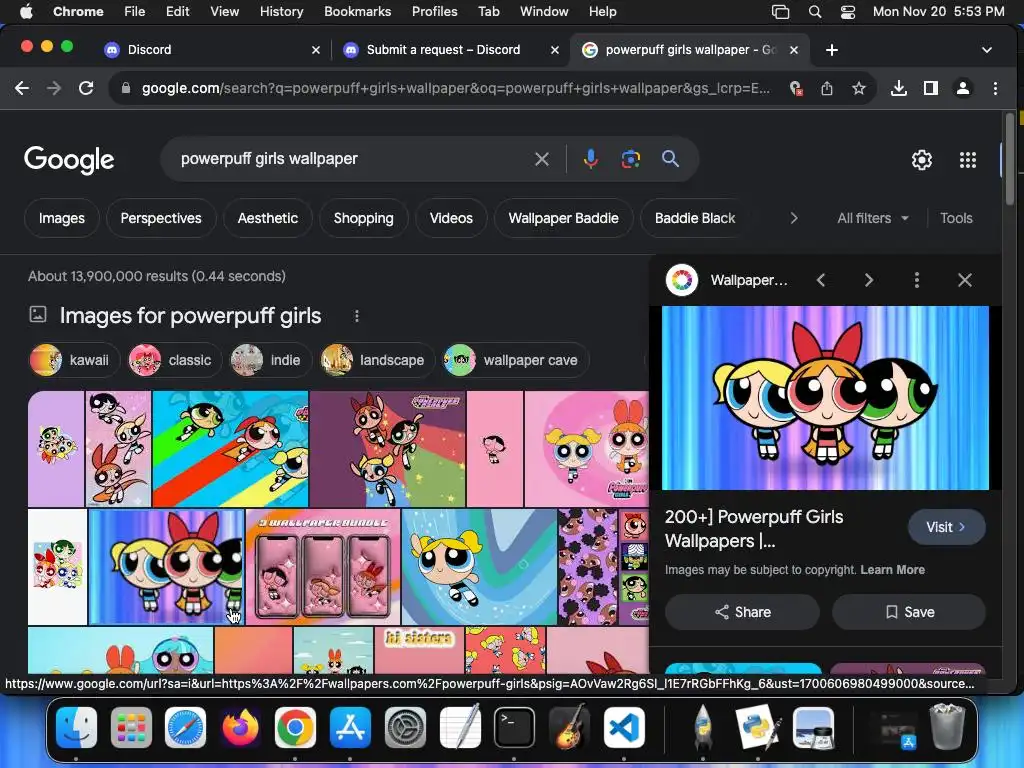The height and width of the screenshot is (768, 1024).
Task: Expand the All filters dropdown
Action: click(872, 218)
